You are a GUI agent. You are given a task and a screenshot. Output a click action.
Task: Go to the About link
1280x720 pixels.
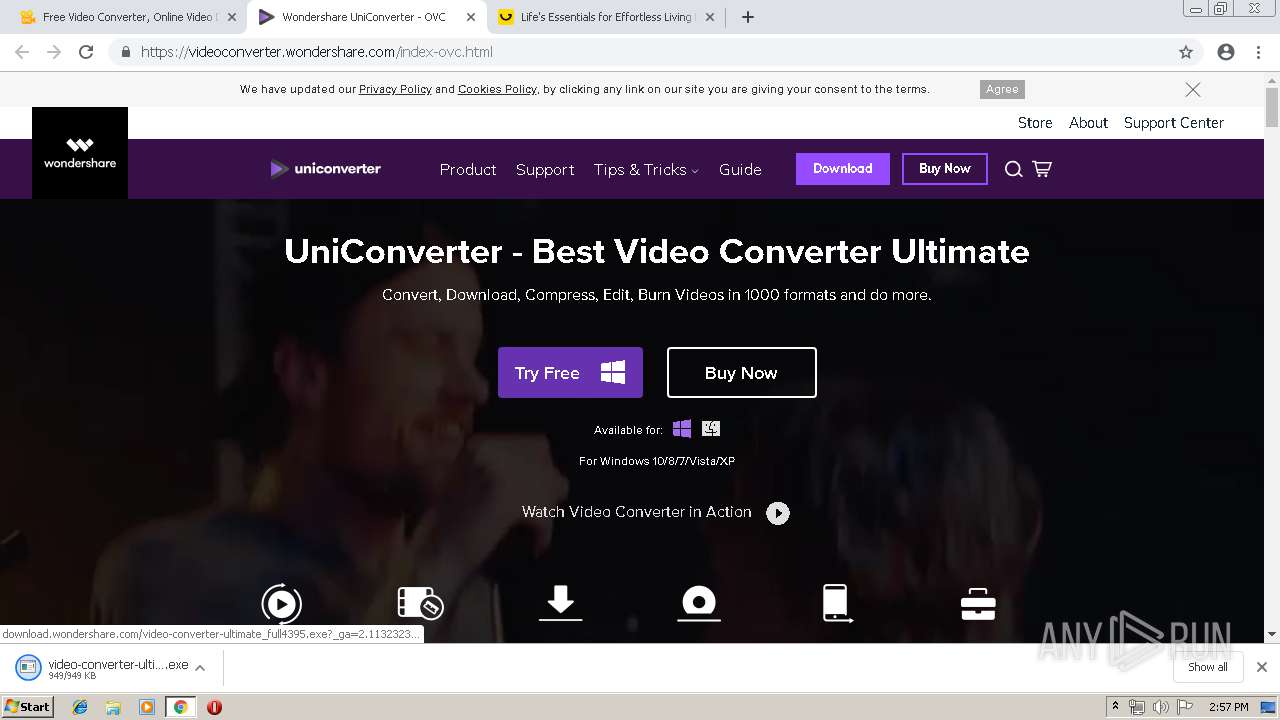tap(1088, 123)
